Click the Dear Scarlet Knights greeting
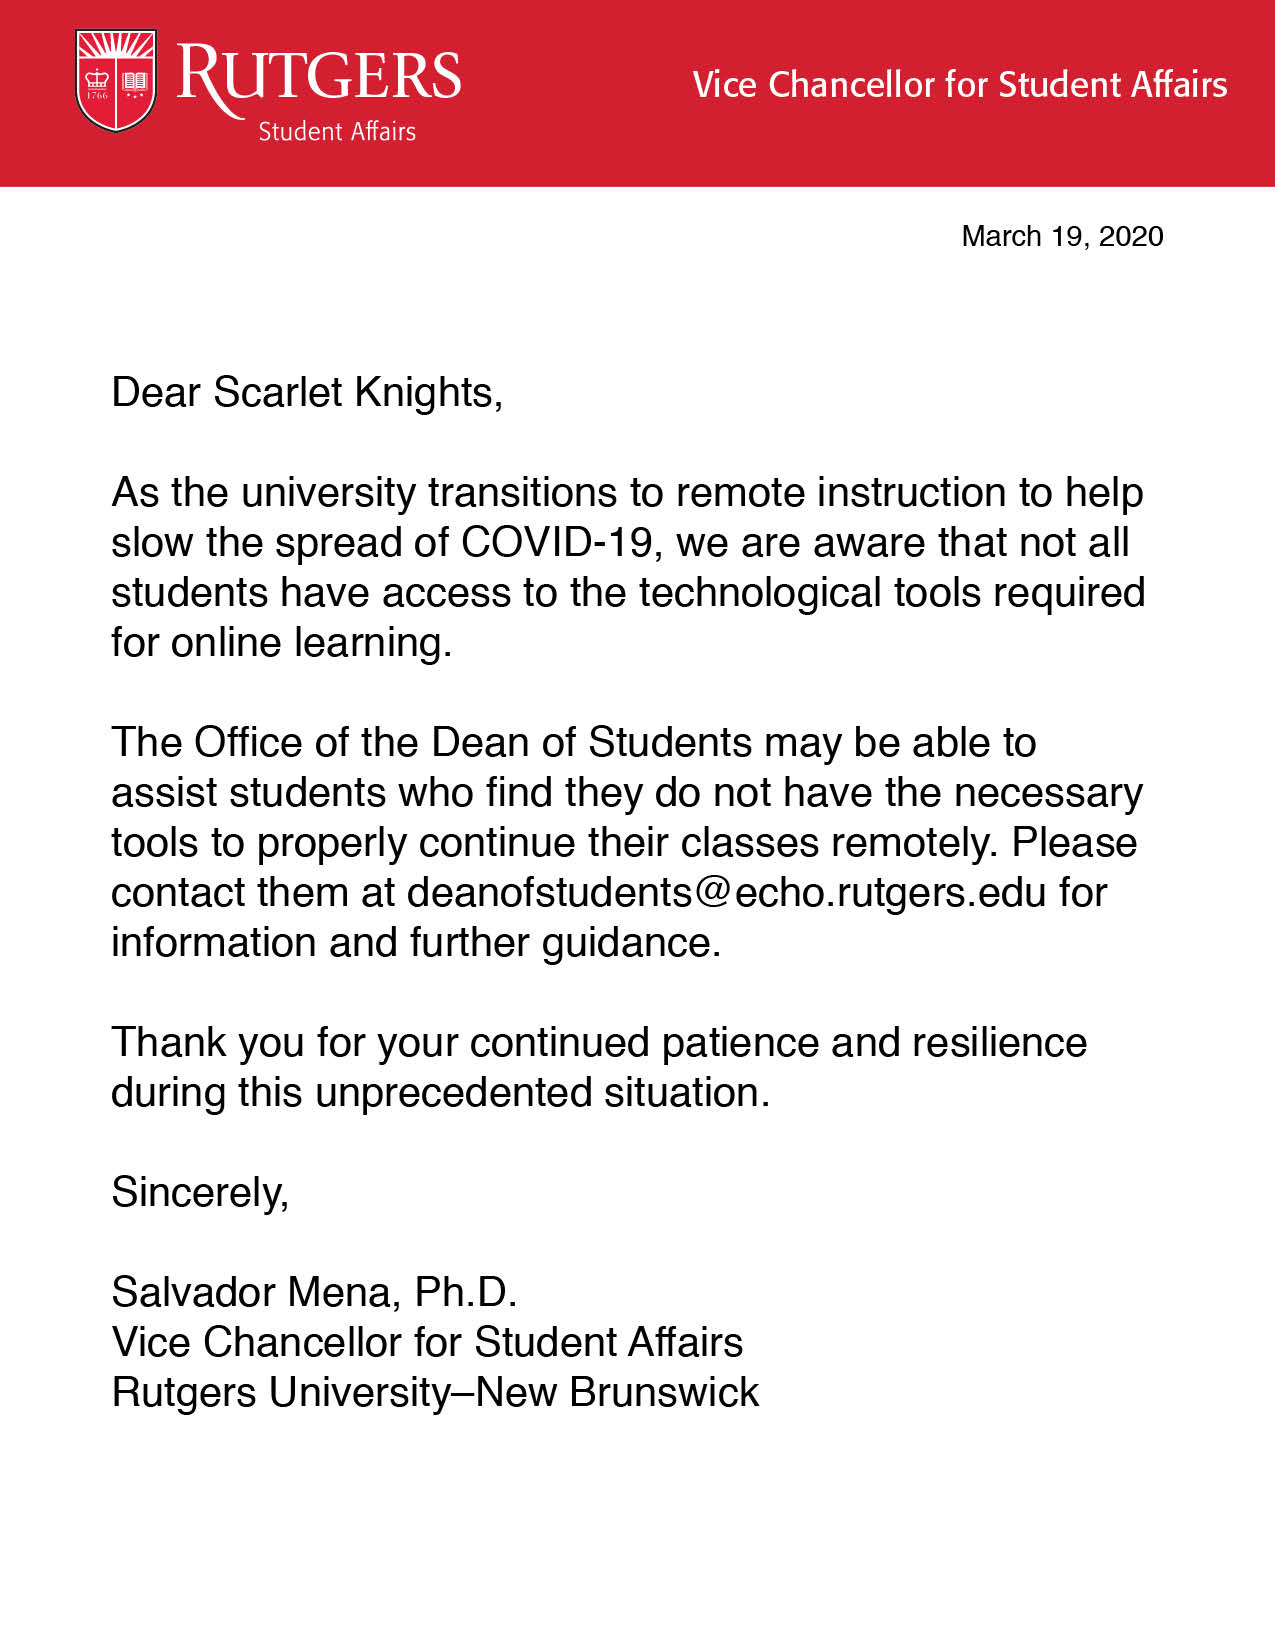This screenshot has height=1650, width=1275. tap(307, 393)
